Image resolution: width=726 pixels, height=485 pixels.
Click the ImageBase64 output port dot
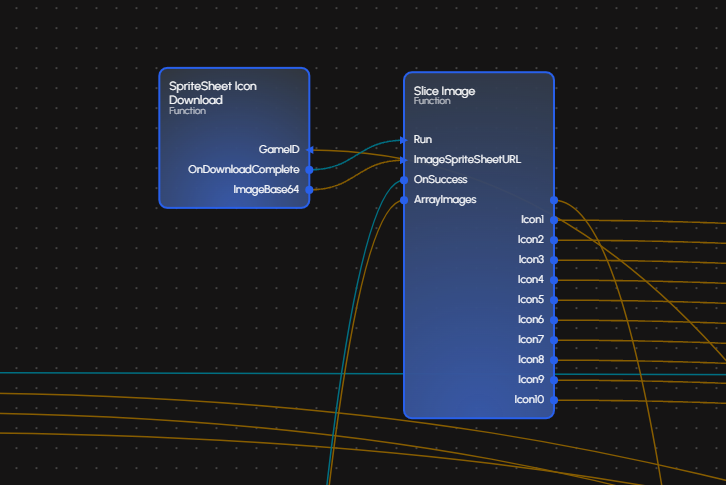(x=309, y=189)
